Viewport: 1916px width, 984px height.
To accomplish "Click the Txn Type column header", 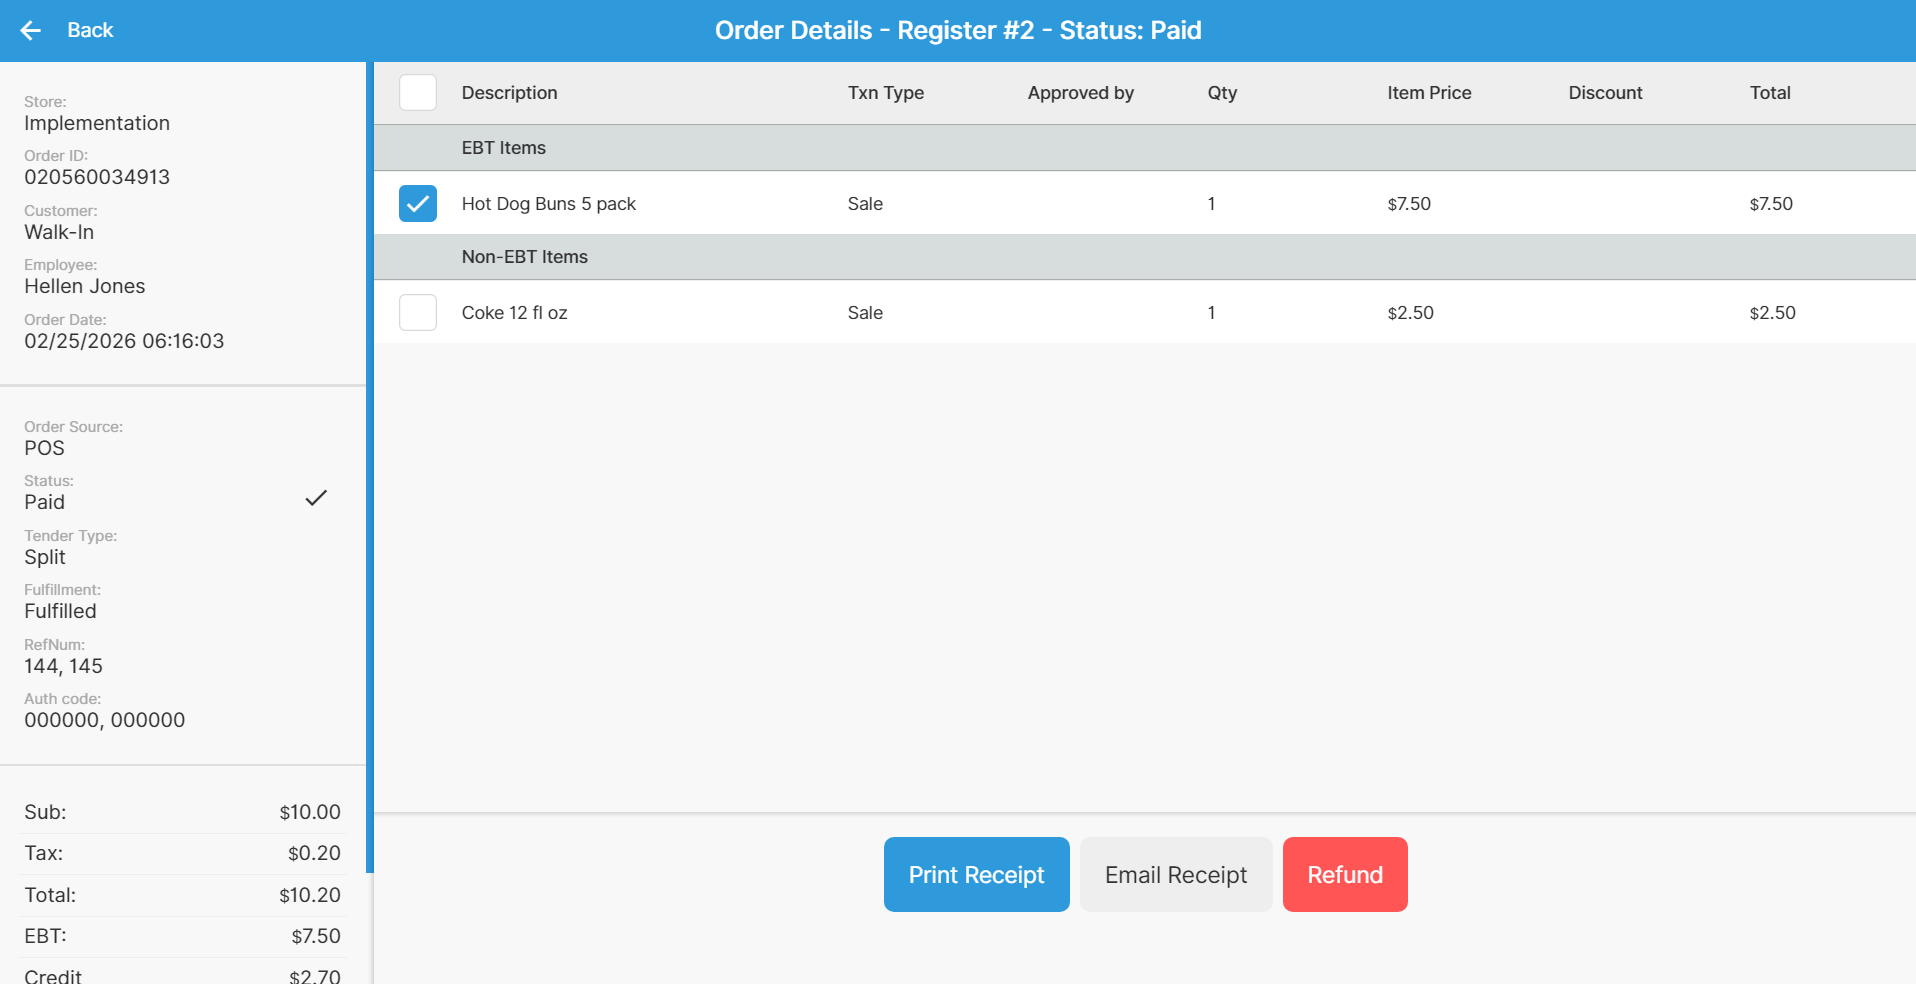I will pyautogui.click(x=885, y=93).
